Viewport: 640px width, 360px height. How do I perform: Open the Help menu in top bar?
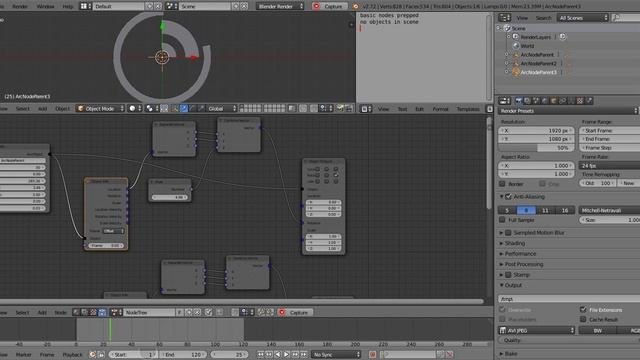(x=68, y=6)
